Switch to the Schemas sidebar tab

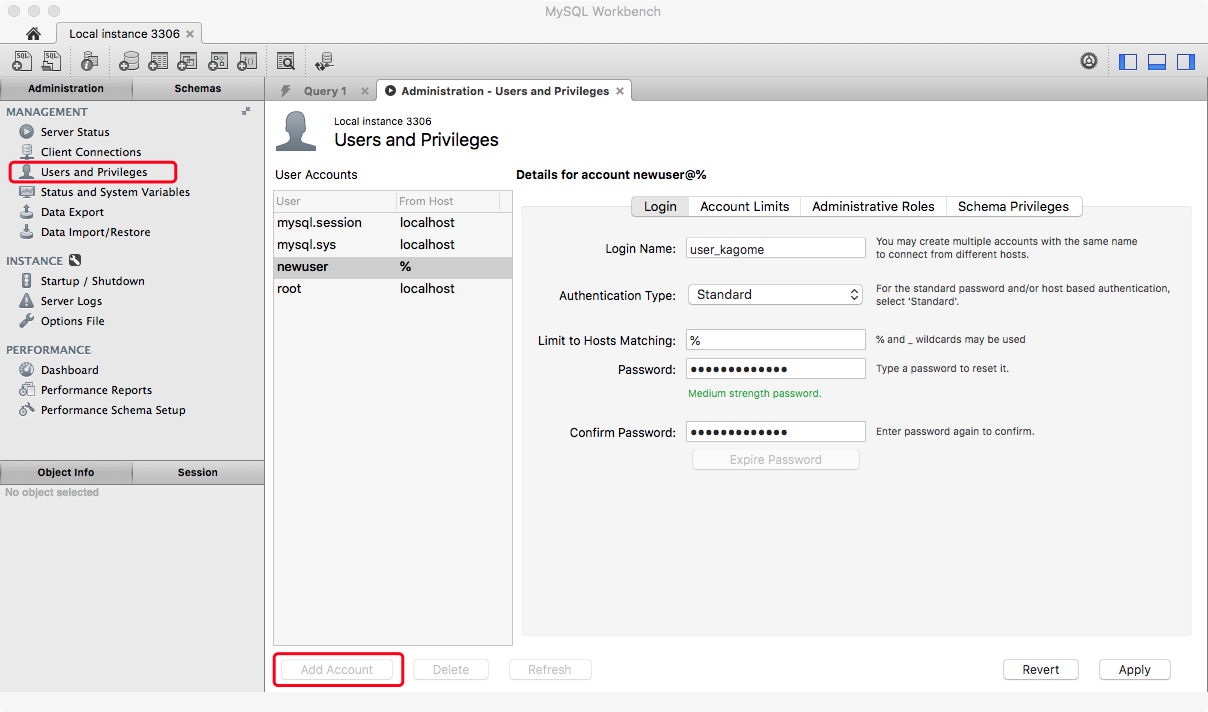point(198,88)
